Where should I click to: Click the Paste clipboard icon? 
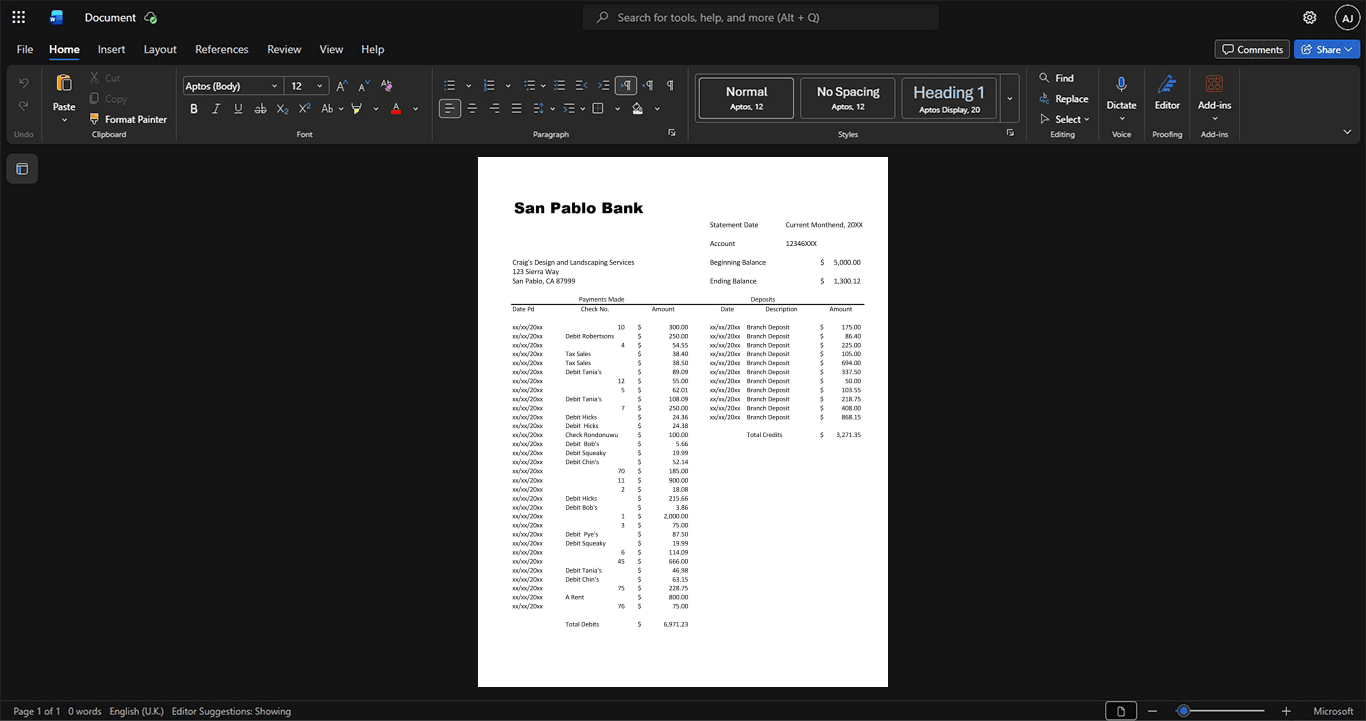[x=64, y=83]
